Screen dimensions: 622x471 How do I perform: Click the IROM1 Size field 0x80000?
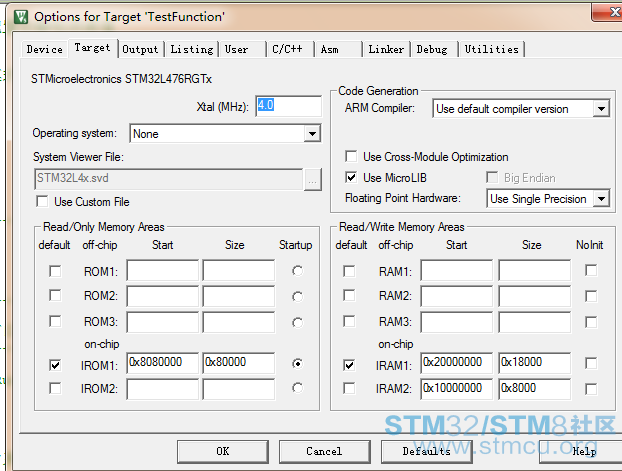coord(238,363)
